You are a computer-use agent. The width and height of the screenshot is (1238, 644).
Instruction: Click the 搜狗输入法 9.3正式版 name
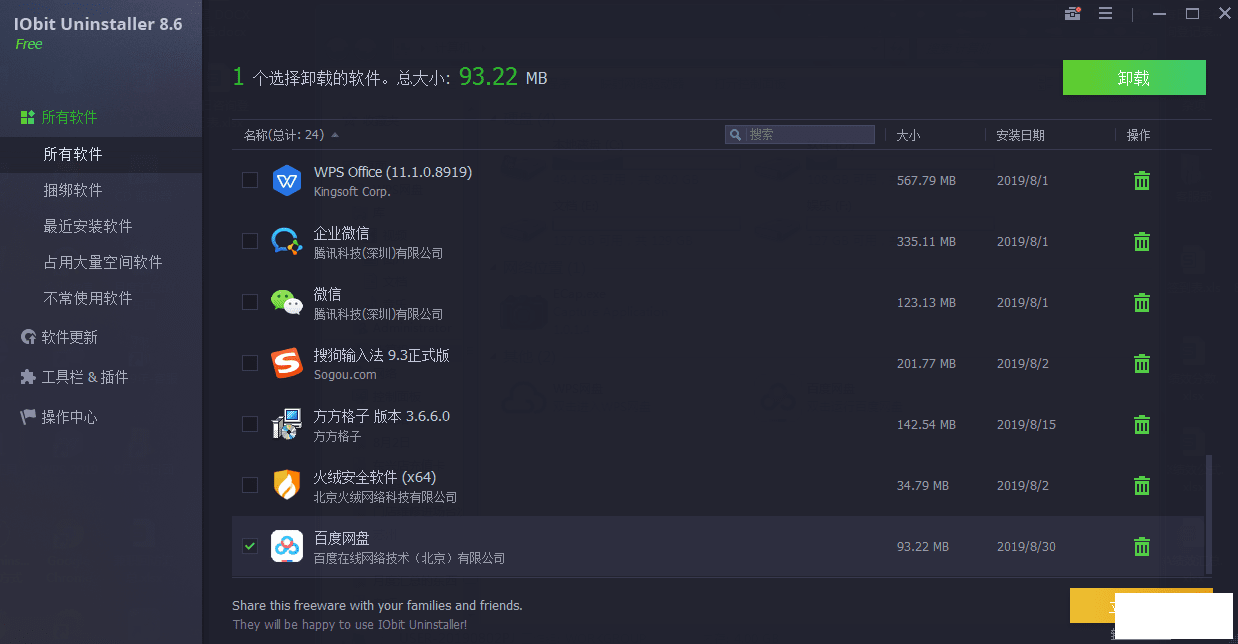point(382,355)
